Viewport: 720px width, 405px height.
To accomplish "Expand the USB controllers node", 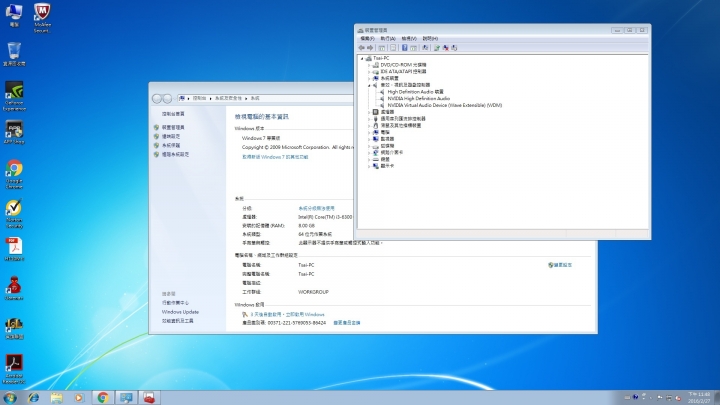I will click(x=369, y=119).
